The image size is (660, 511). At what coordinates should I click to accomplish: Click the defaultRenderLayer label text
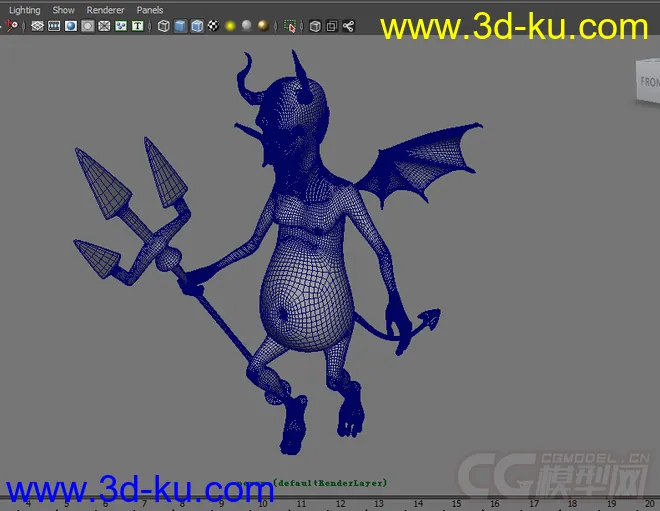click(x=330, y=483)
